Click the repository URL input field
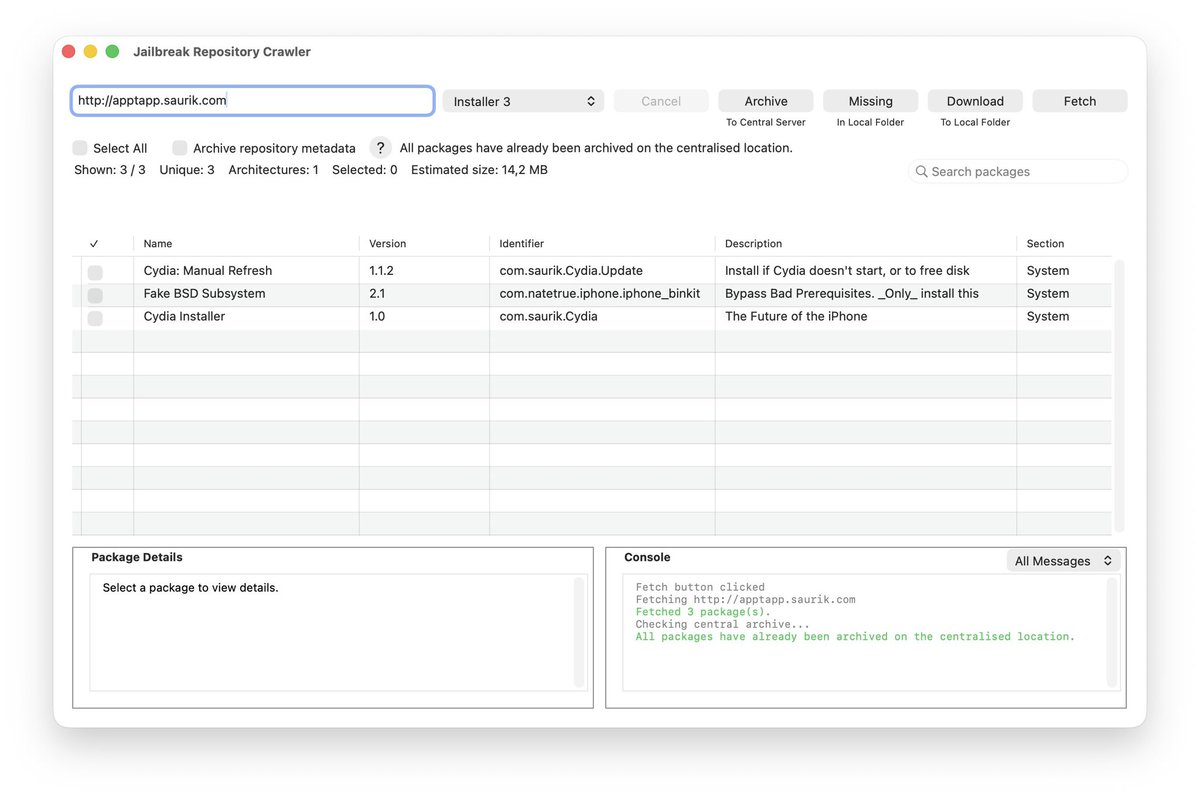1200x798 pixels. (252, 100)
